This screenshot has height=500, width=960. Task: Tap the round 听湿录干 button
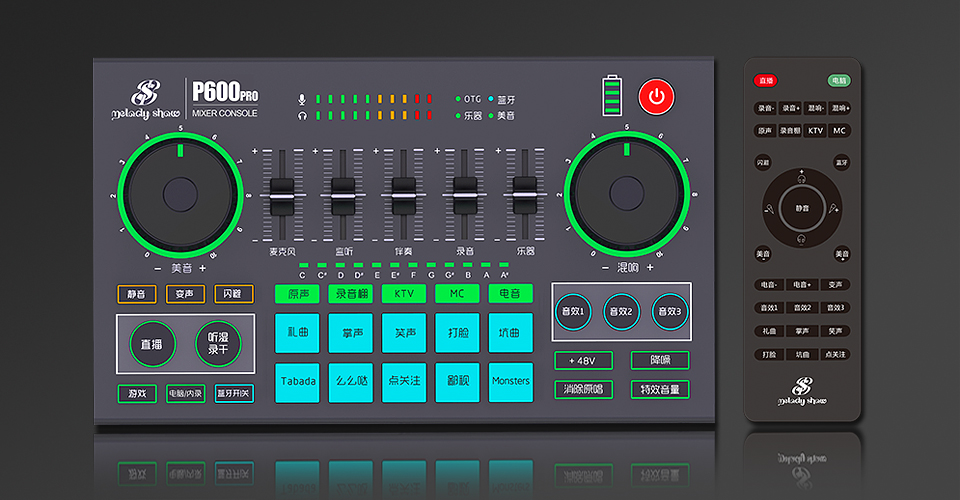218,344
